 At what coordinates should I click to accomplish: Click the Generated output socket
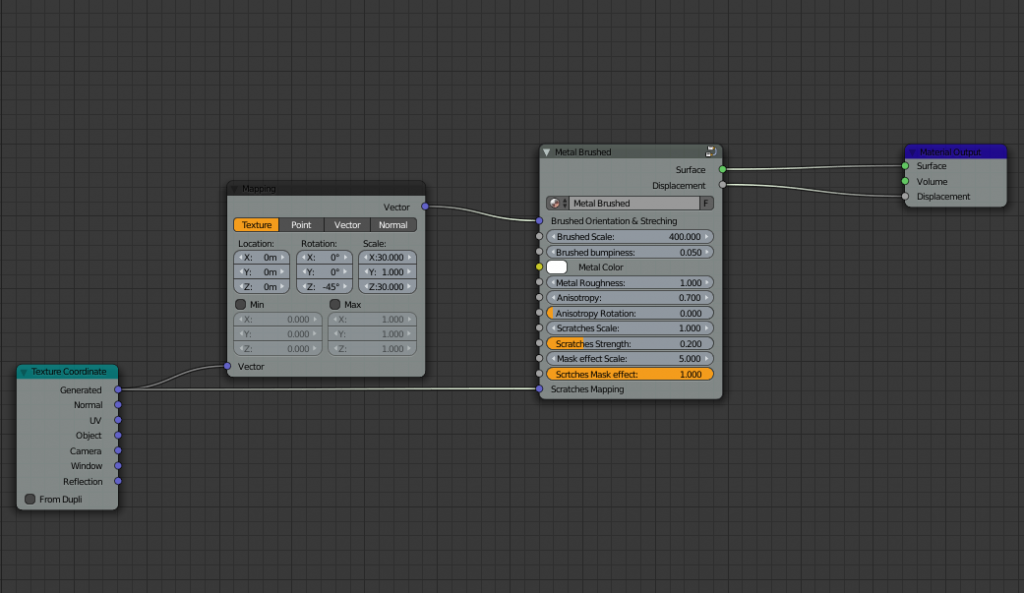118,389
